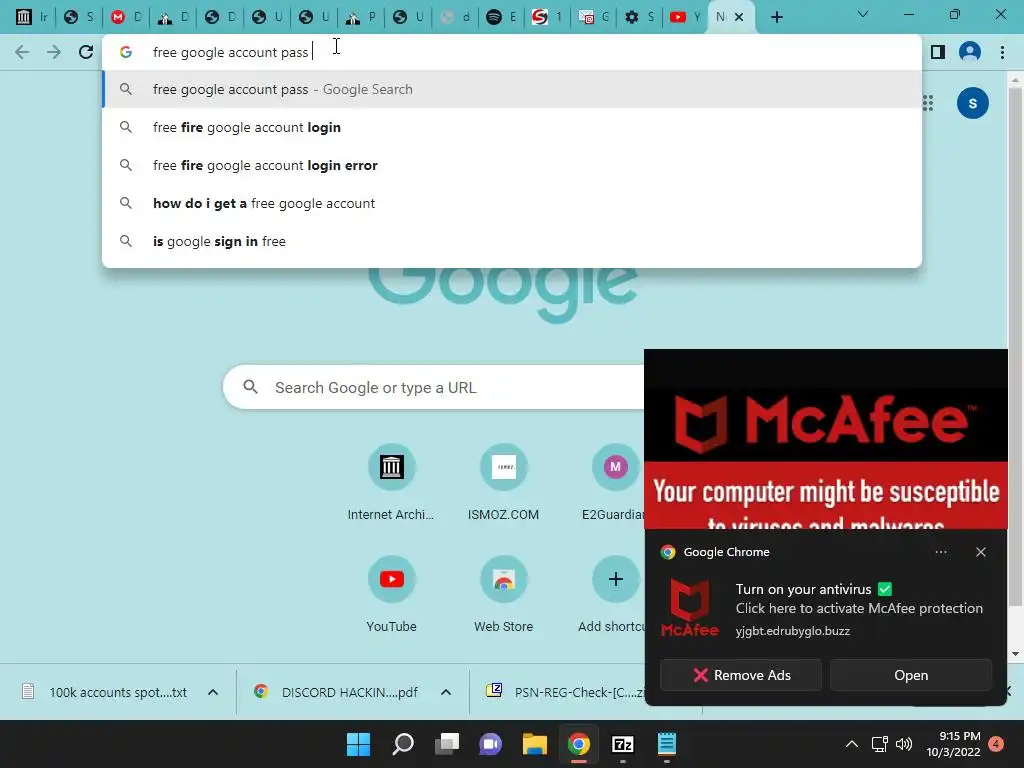This screenshot has width=1024, height=768.
Task: Open downloaded 'DISCORD HACKIN....pdf' file
Action: (x=336, y=692)
